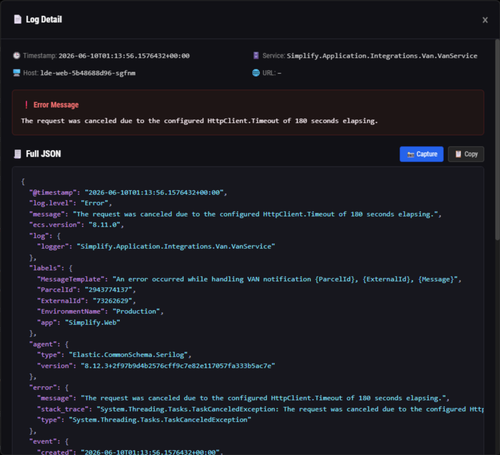Viewport: 500px width, 455px height.
Task: Click the ParcelId value "2943774137"
Action: point(108,290)
